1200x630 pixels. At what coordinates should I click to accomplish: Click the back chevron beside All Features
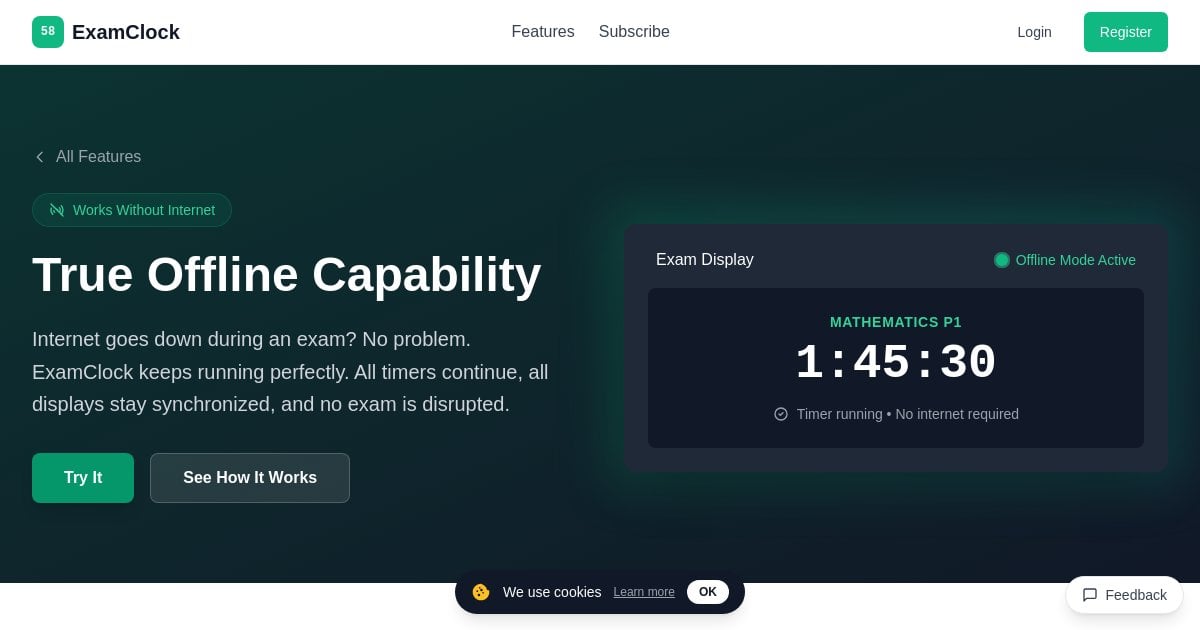tap(40, 157)
